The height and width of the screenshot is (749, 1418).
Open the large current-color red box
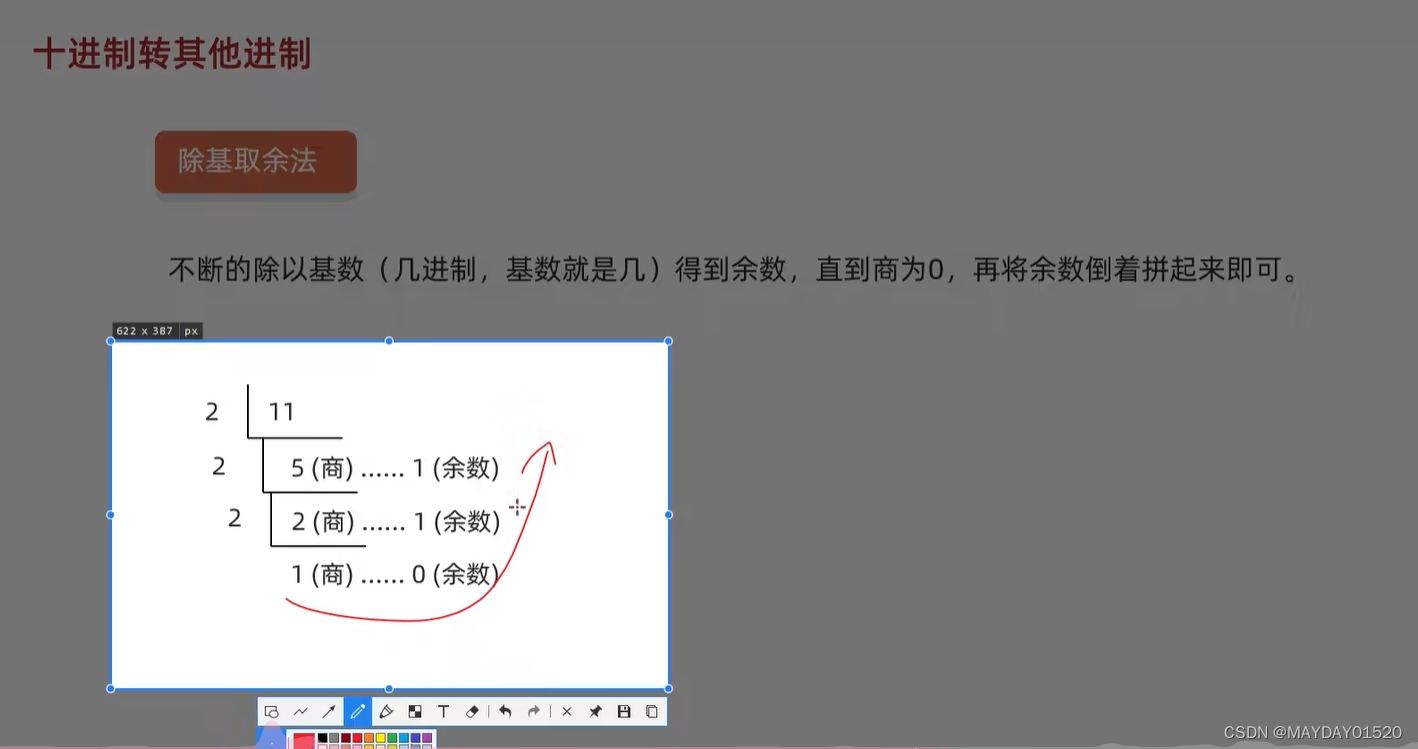pos(304,740)
